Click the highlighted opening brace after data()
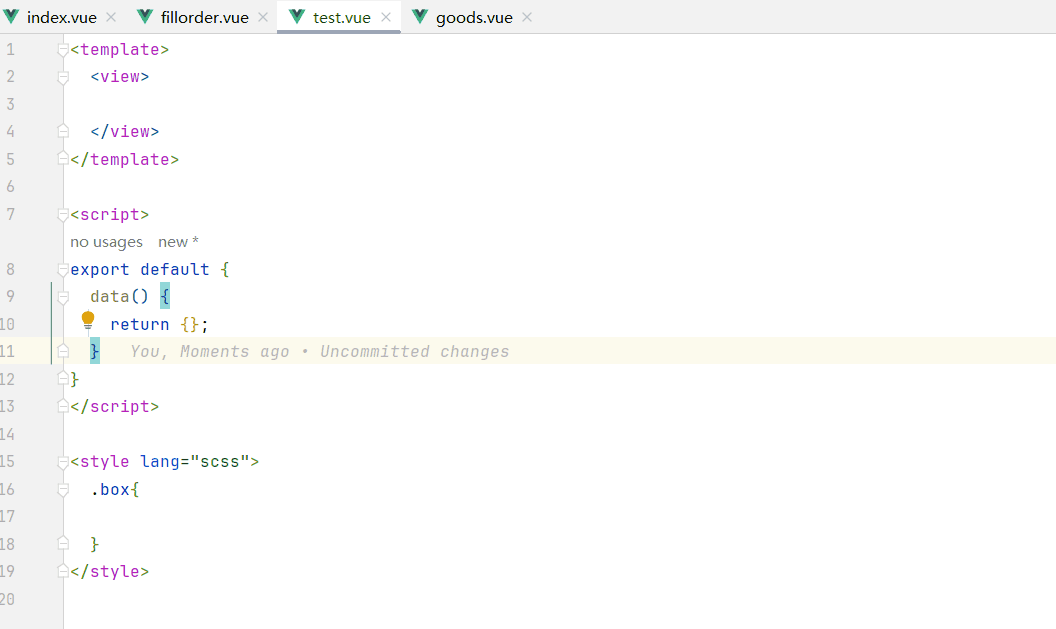 coord(165,296)
